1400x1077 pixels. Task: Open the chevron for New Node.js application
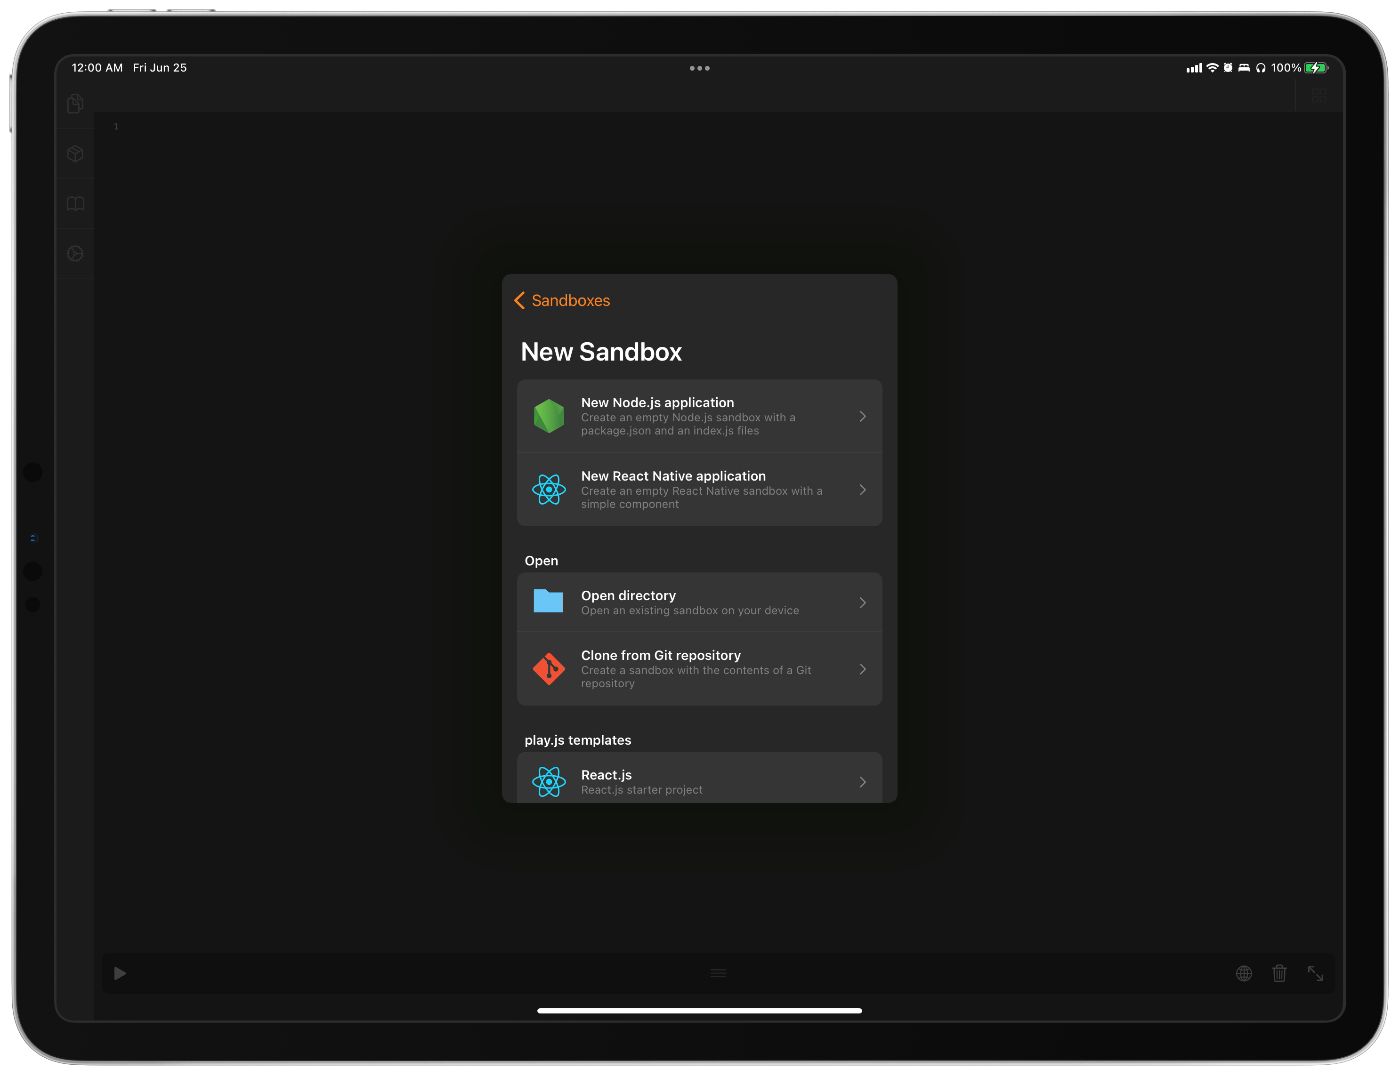click(862, 416)
